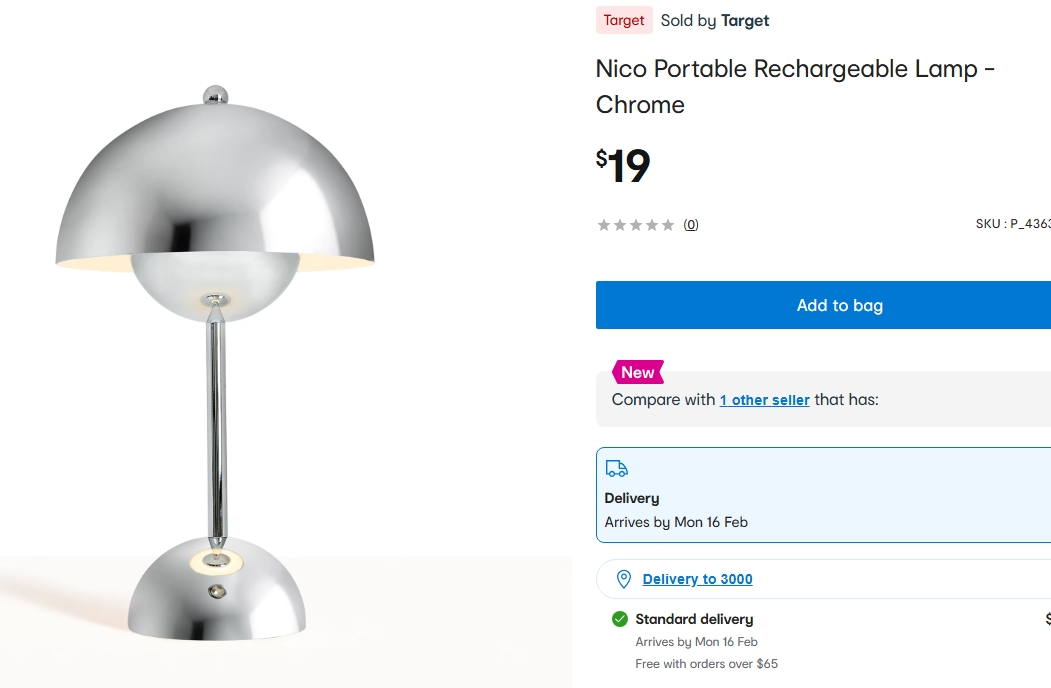Open the bold Target seller name link
The height and width of the screenshot is (688, 1051).
point(745,20)
